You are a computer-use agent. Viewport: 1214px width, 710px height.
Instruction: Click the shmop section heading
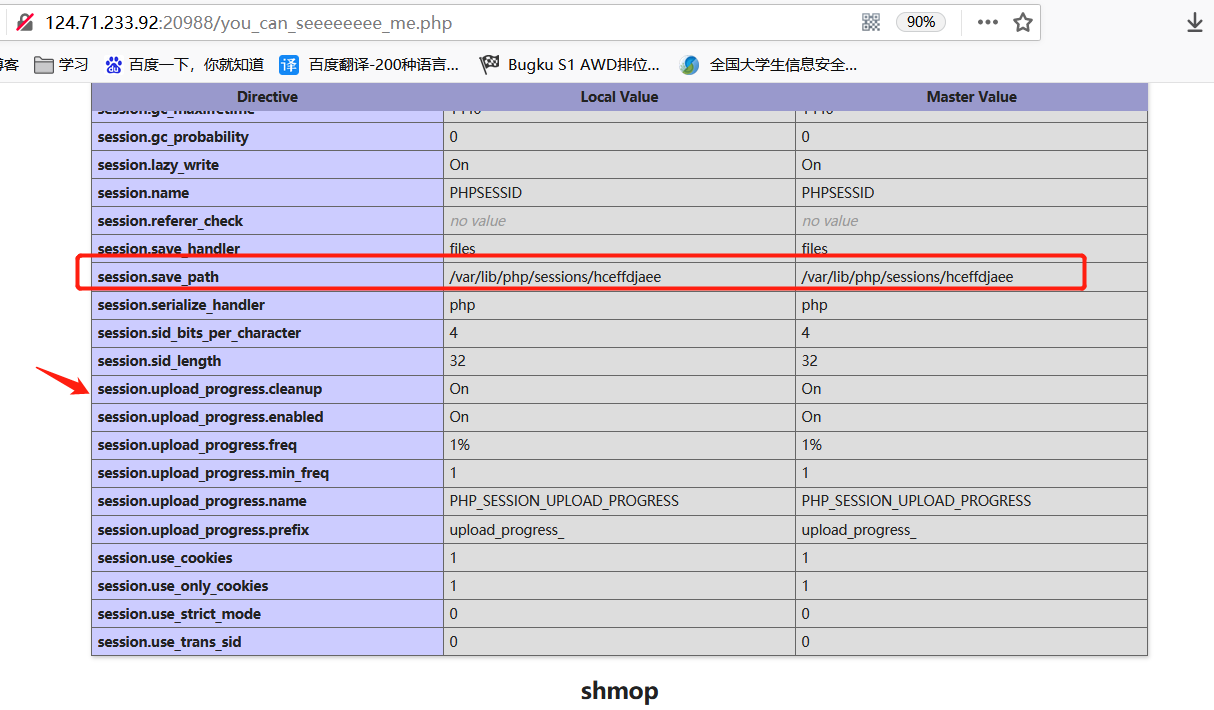pyautogui.click(x=619, y=690)
